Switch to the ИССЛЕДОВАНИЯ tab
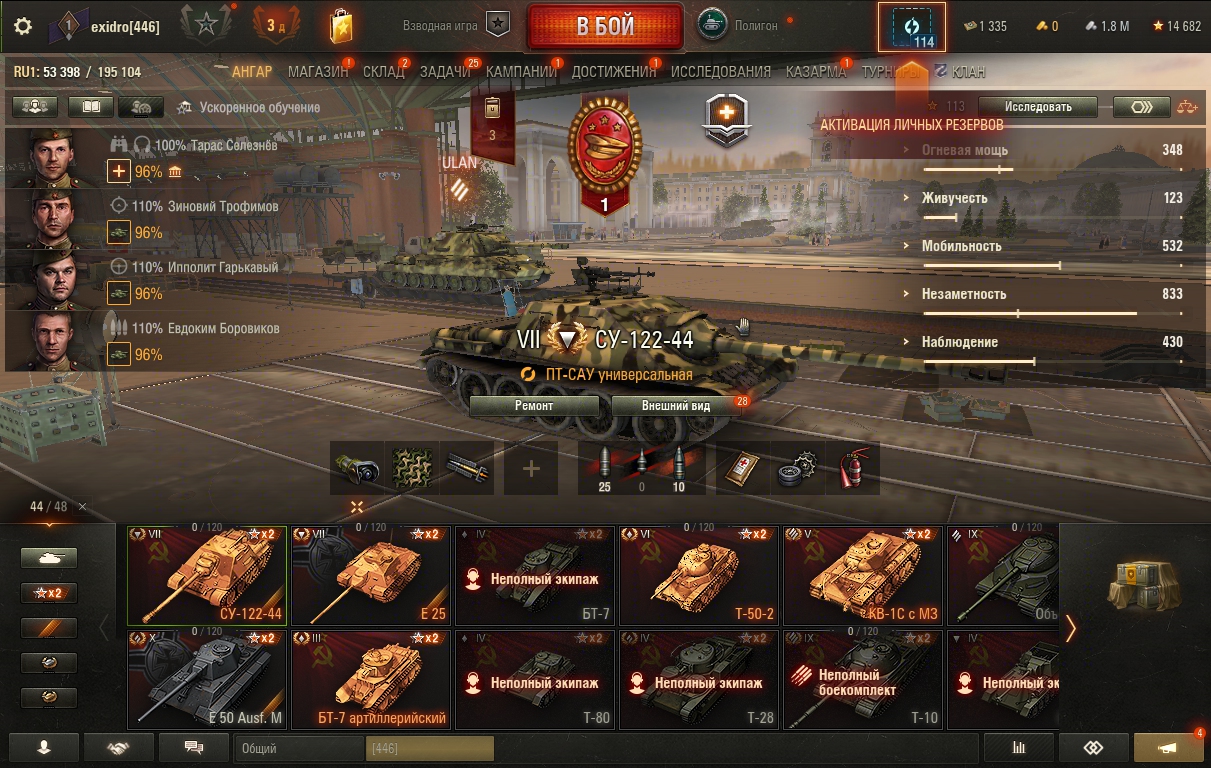Screen dimensions: 1211x768 pyautogui.click(x=721, y=72)
